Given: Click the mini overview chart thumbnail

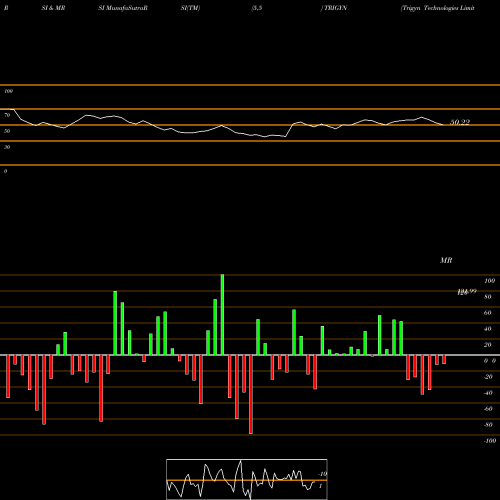Looking at the screenshot, I should [x=247, y=479].
